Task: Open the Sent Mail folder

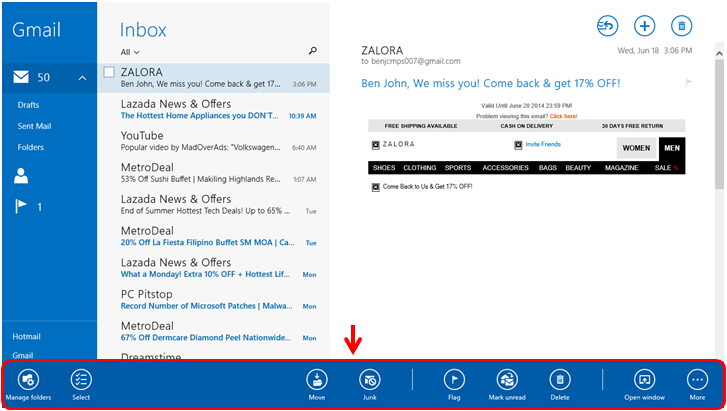Action: 34,126
